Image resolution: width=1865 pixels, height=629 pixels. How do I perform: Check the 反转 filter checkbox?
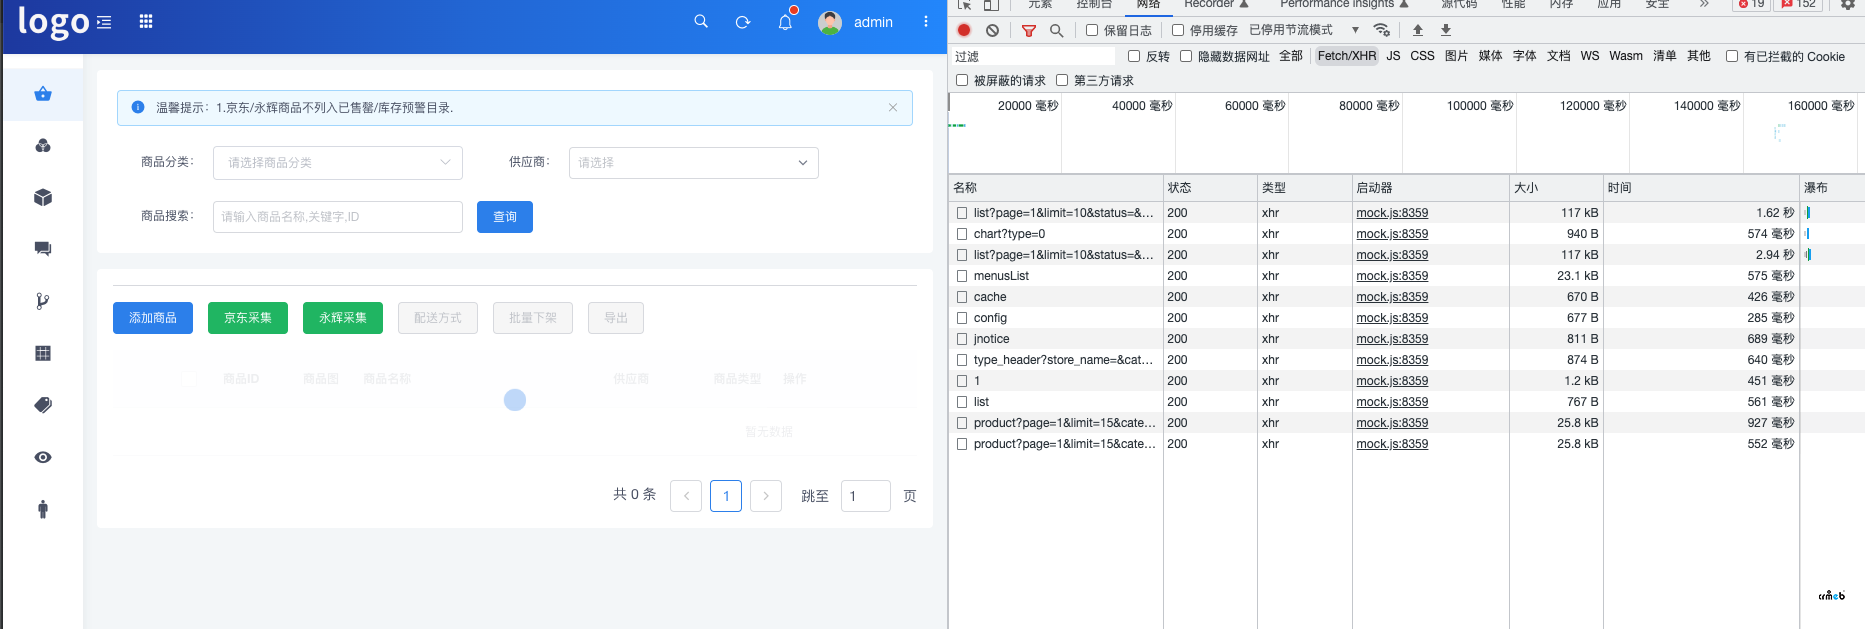pyautogui.click(x=1134, y=56)
